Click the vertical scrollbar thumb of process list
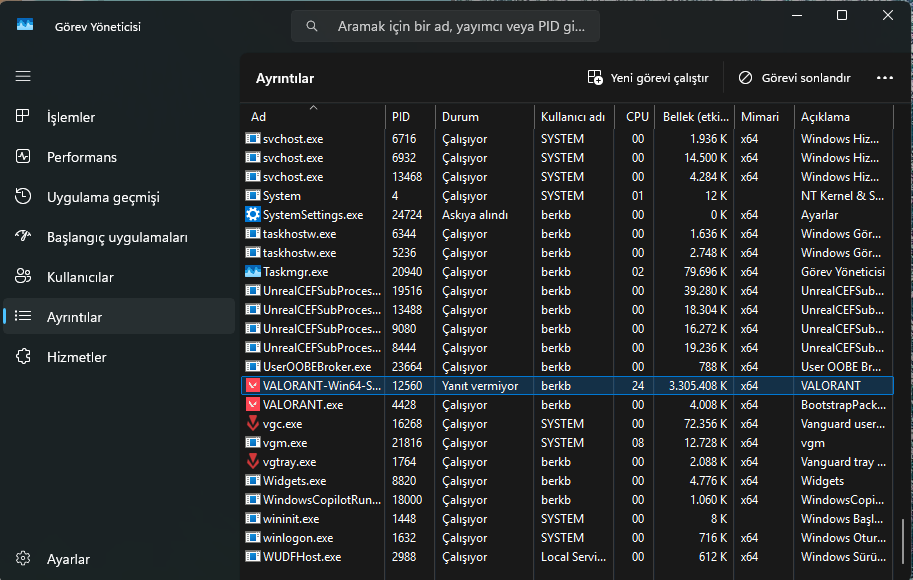Screen dimensions: 913x580 click(903, 544)
